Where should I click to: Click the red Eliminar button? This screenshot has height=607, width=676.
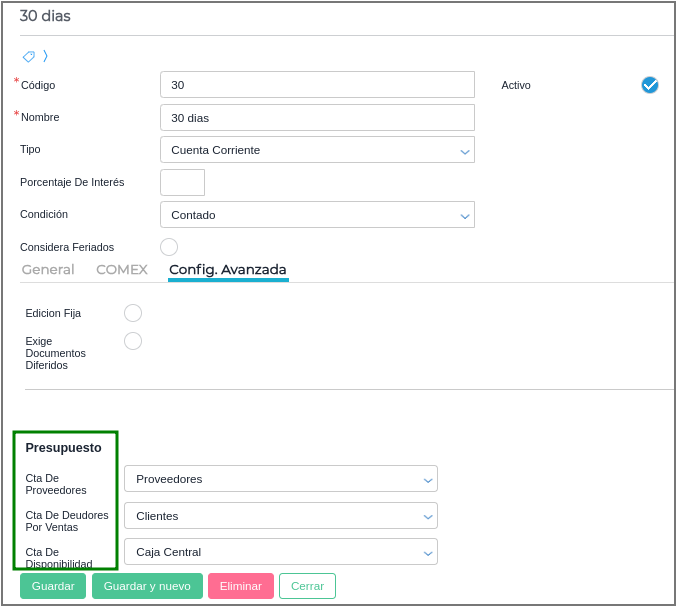pos(240,586)
